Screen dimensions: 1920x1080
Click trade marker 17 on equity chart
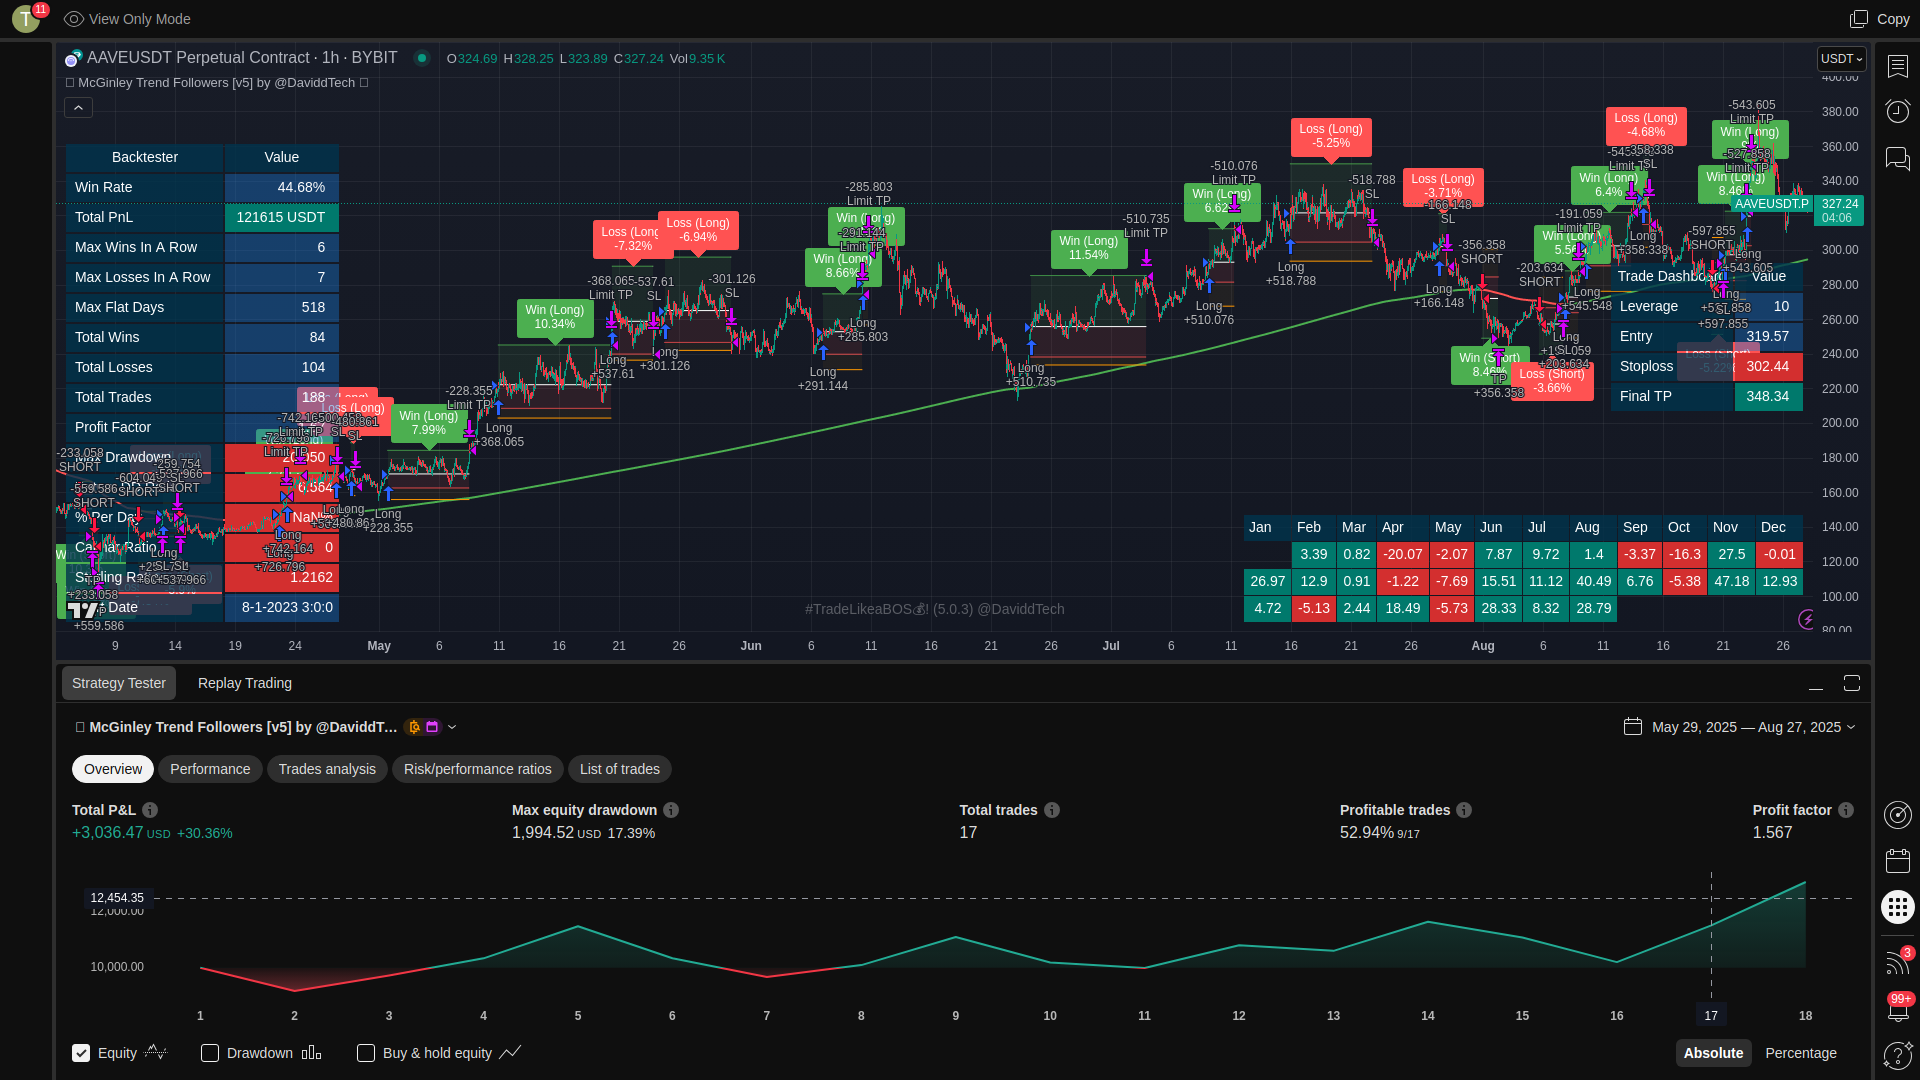(x=1711, y=1015)
